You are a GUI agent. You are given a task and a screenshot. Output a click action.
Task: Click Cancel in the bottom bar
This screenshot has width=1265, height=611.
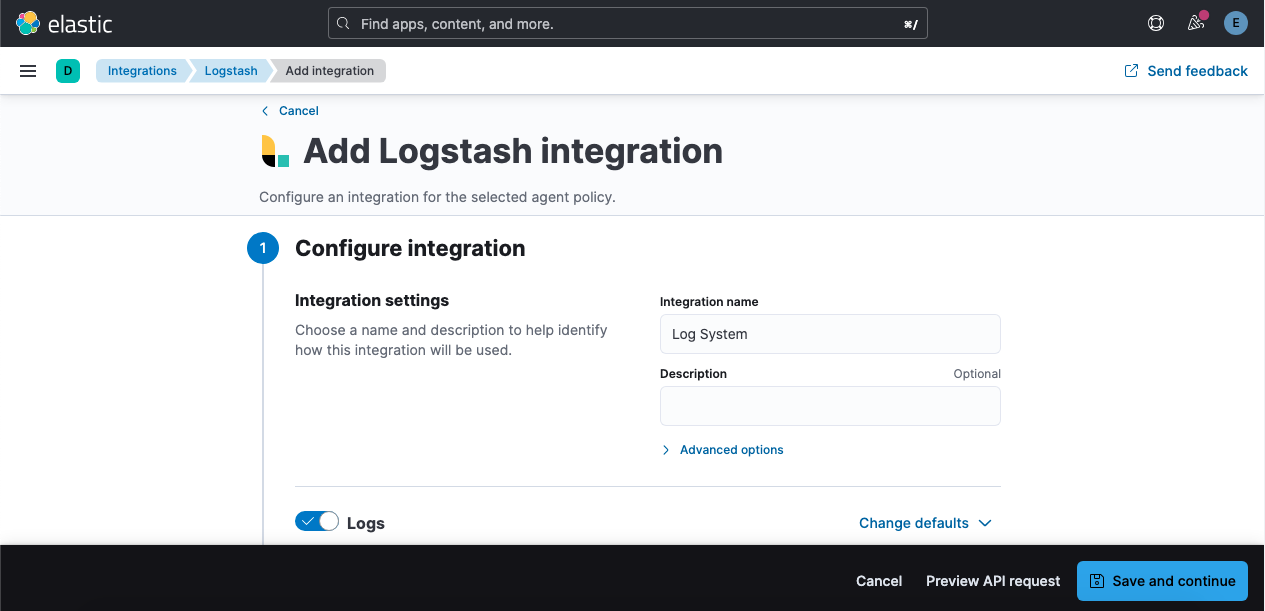tap(879, 581)
